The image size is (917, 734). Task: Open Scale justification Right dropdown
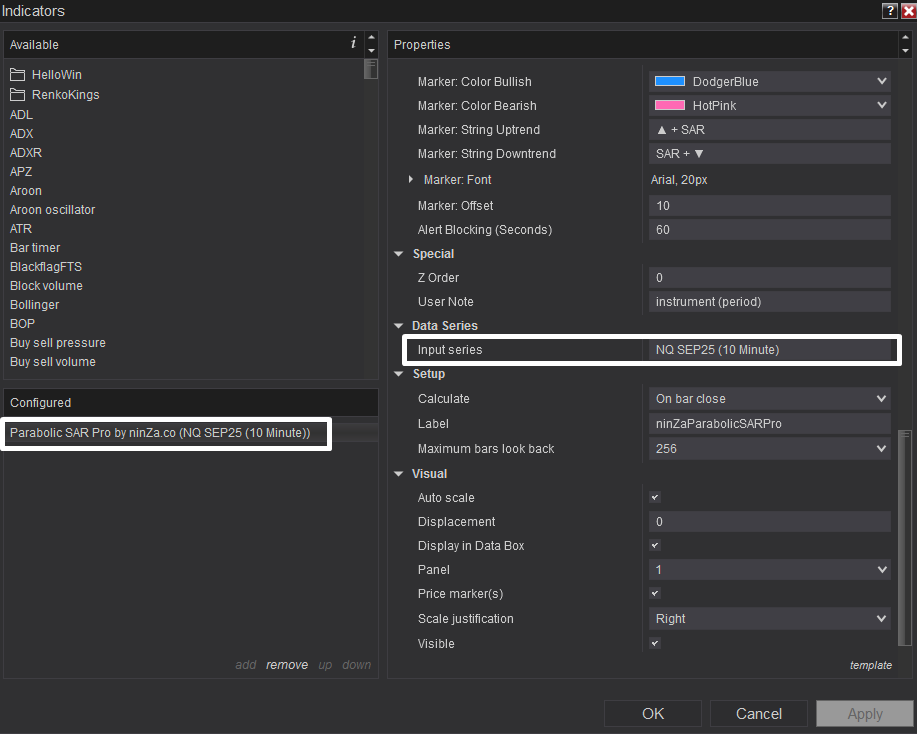770,619
